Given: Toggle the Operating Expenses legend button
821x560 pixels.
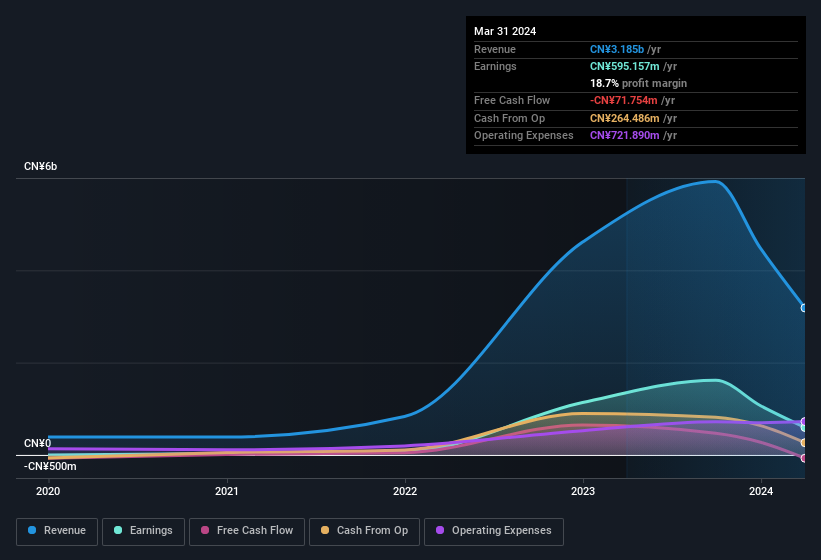Looking at the screenshot, I should click(494, 532).
